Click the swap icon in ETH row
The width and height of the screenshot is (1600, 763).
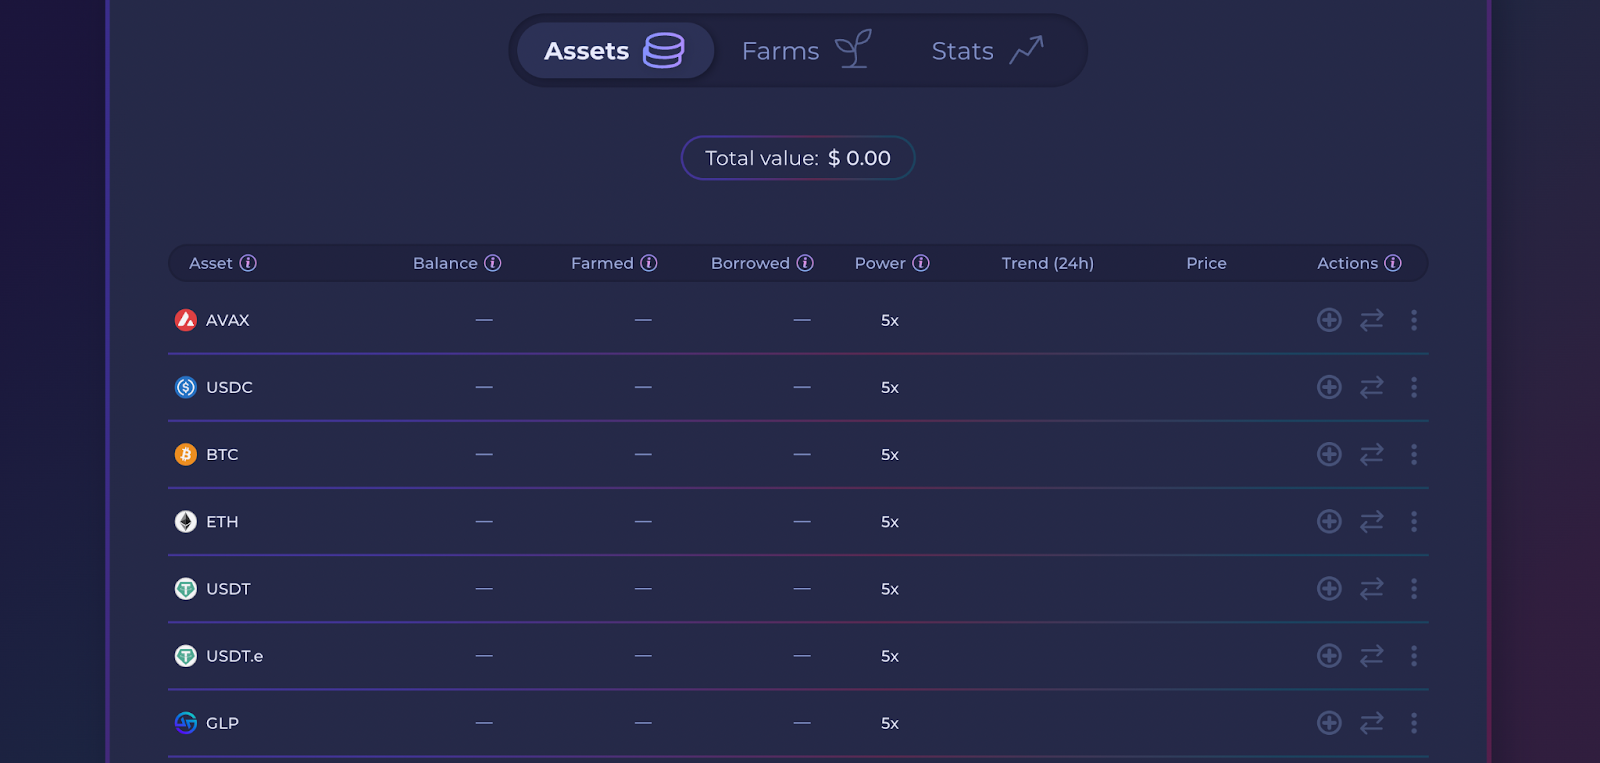[x=1372, y=521]
